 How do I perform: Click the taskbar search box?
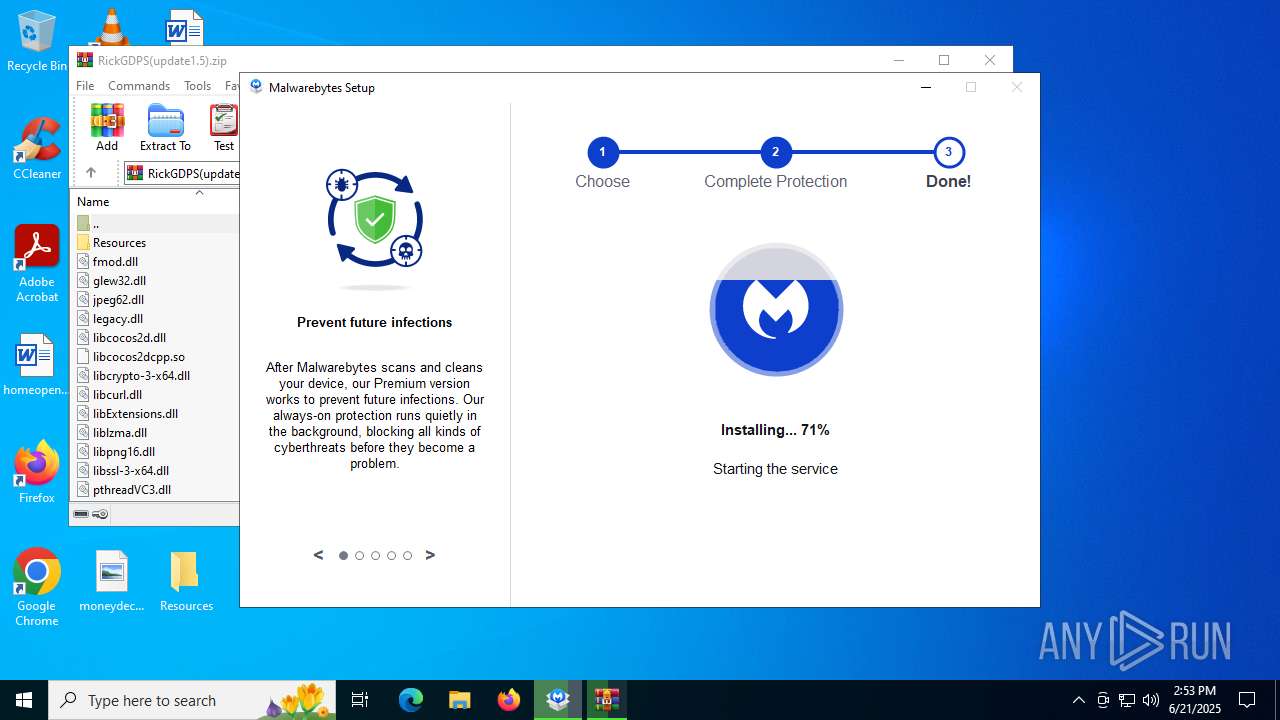coord(194,700)
